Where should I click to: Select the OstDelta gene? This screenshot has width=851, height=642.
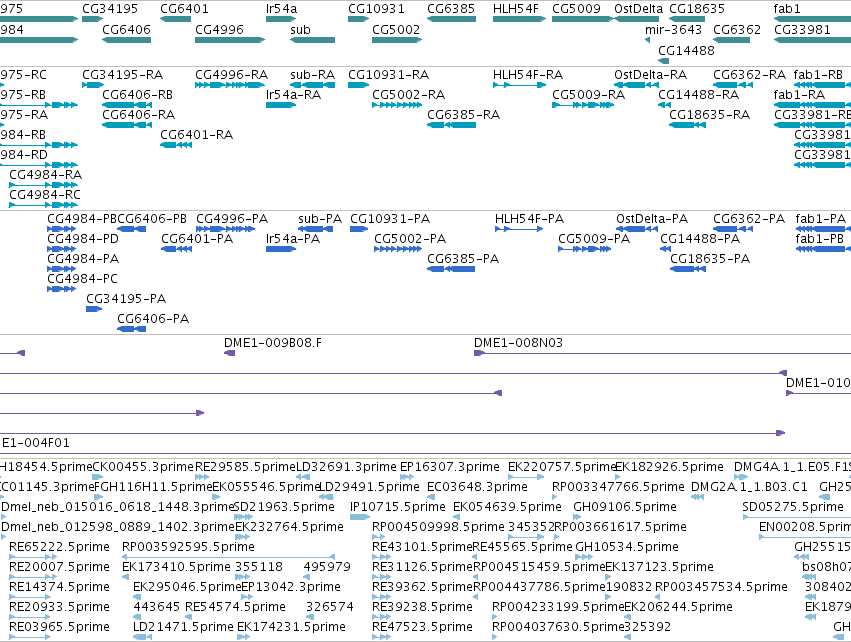pos(637,19)
